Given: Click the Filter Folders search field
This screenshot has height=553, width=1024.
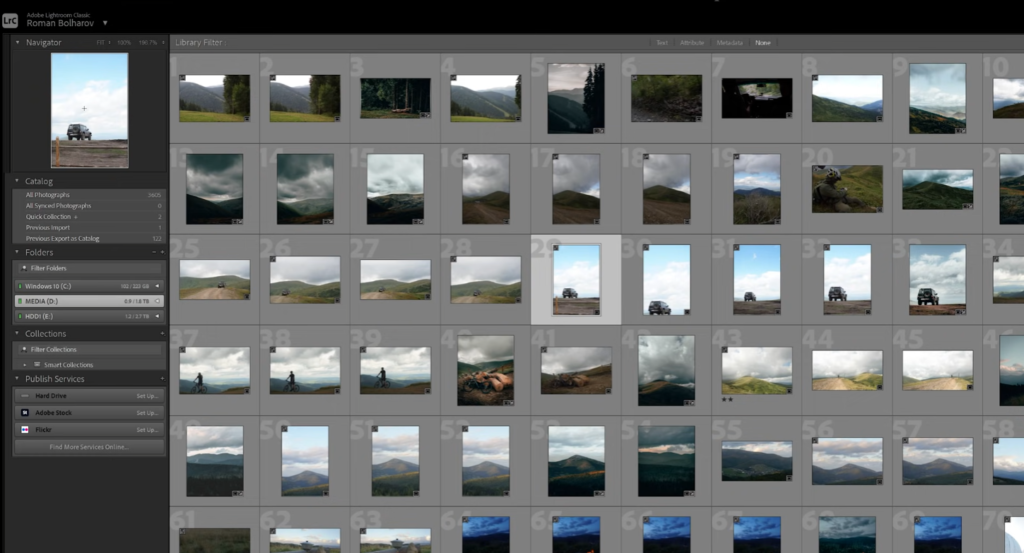Looking at the screenshot, I should coord(88,268).
